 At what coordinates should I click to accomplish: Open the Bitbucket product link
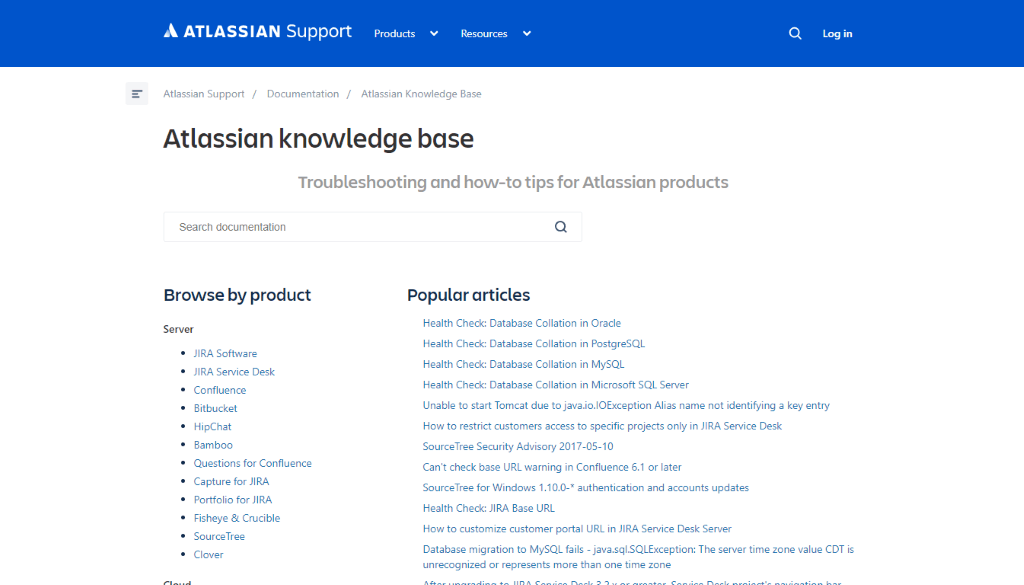(215, 408)
